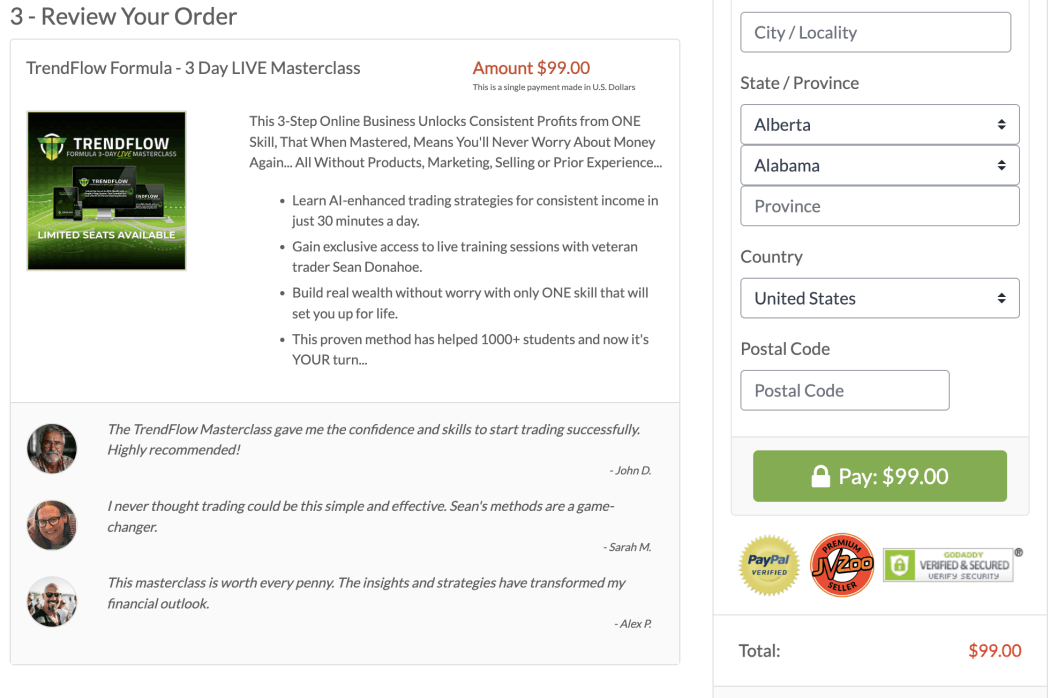Click the Total $99.00 amount

pos(994,651)
